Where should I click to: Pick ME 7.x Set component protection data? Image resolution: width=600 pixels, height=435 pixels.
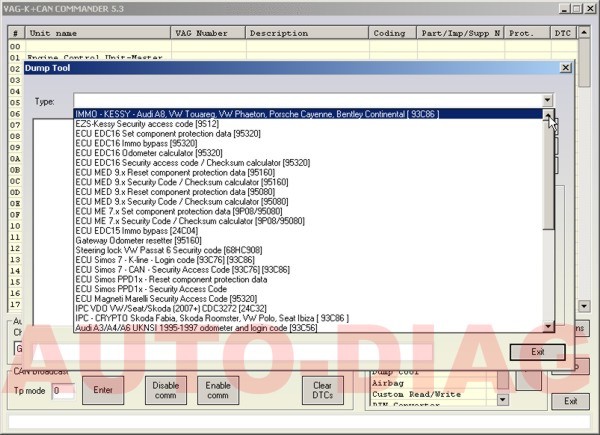308,212
